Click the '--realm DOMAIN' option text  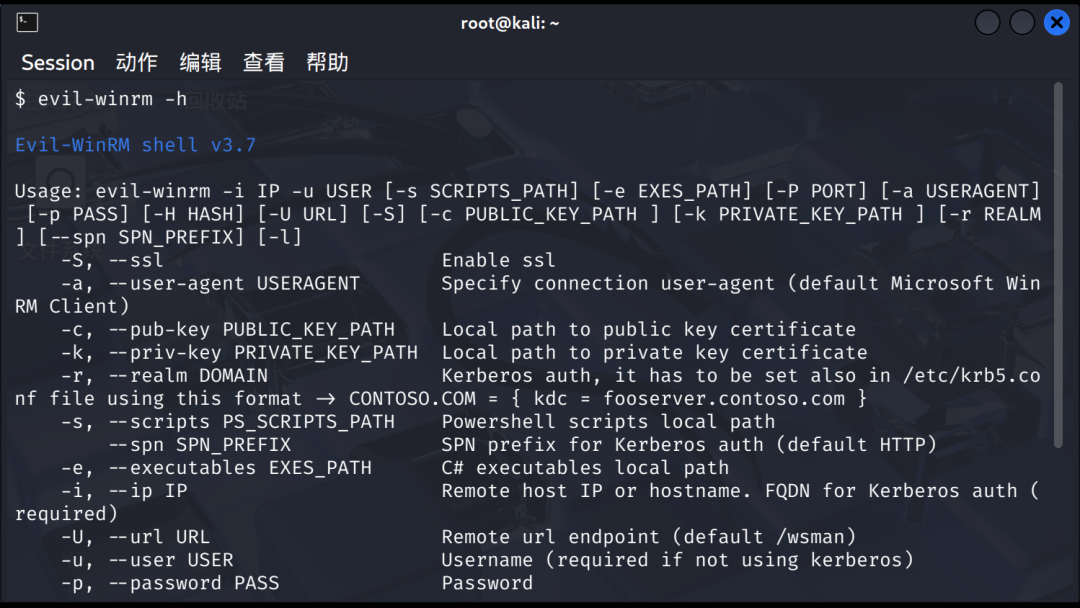[x=188, y=376]
